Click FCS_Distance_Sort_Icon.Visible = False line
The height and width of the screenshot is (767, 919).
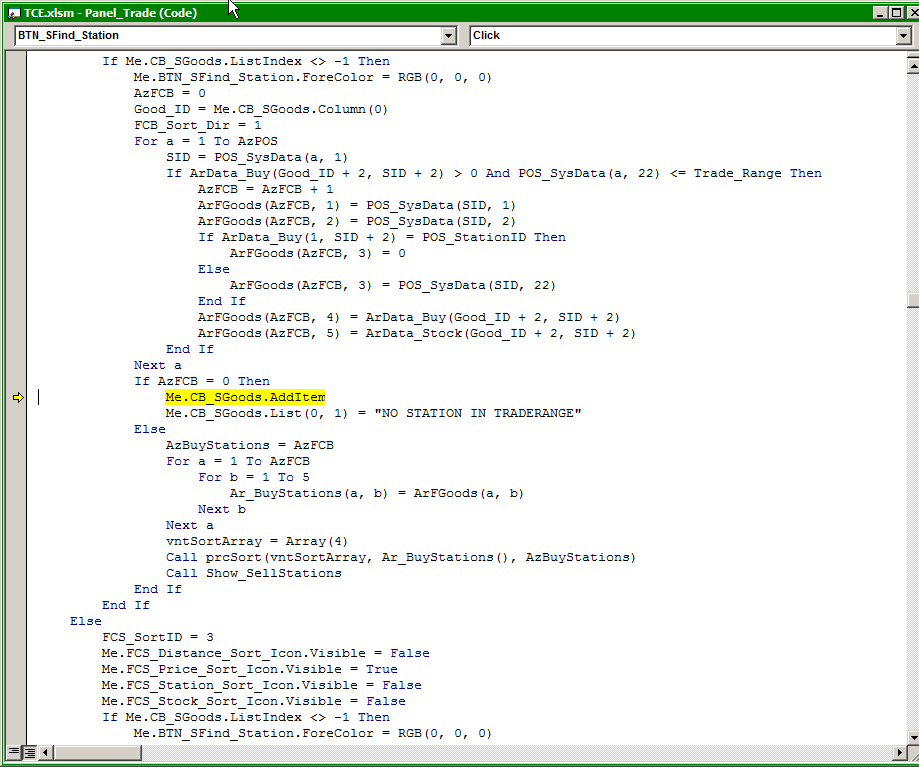click(x=266, y=653)
